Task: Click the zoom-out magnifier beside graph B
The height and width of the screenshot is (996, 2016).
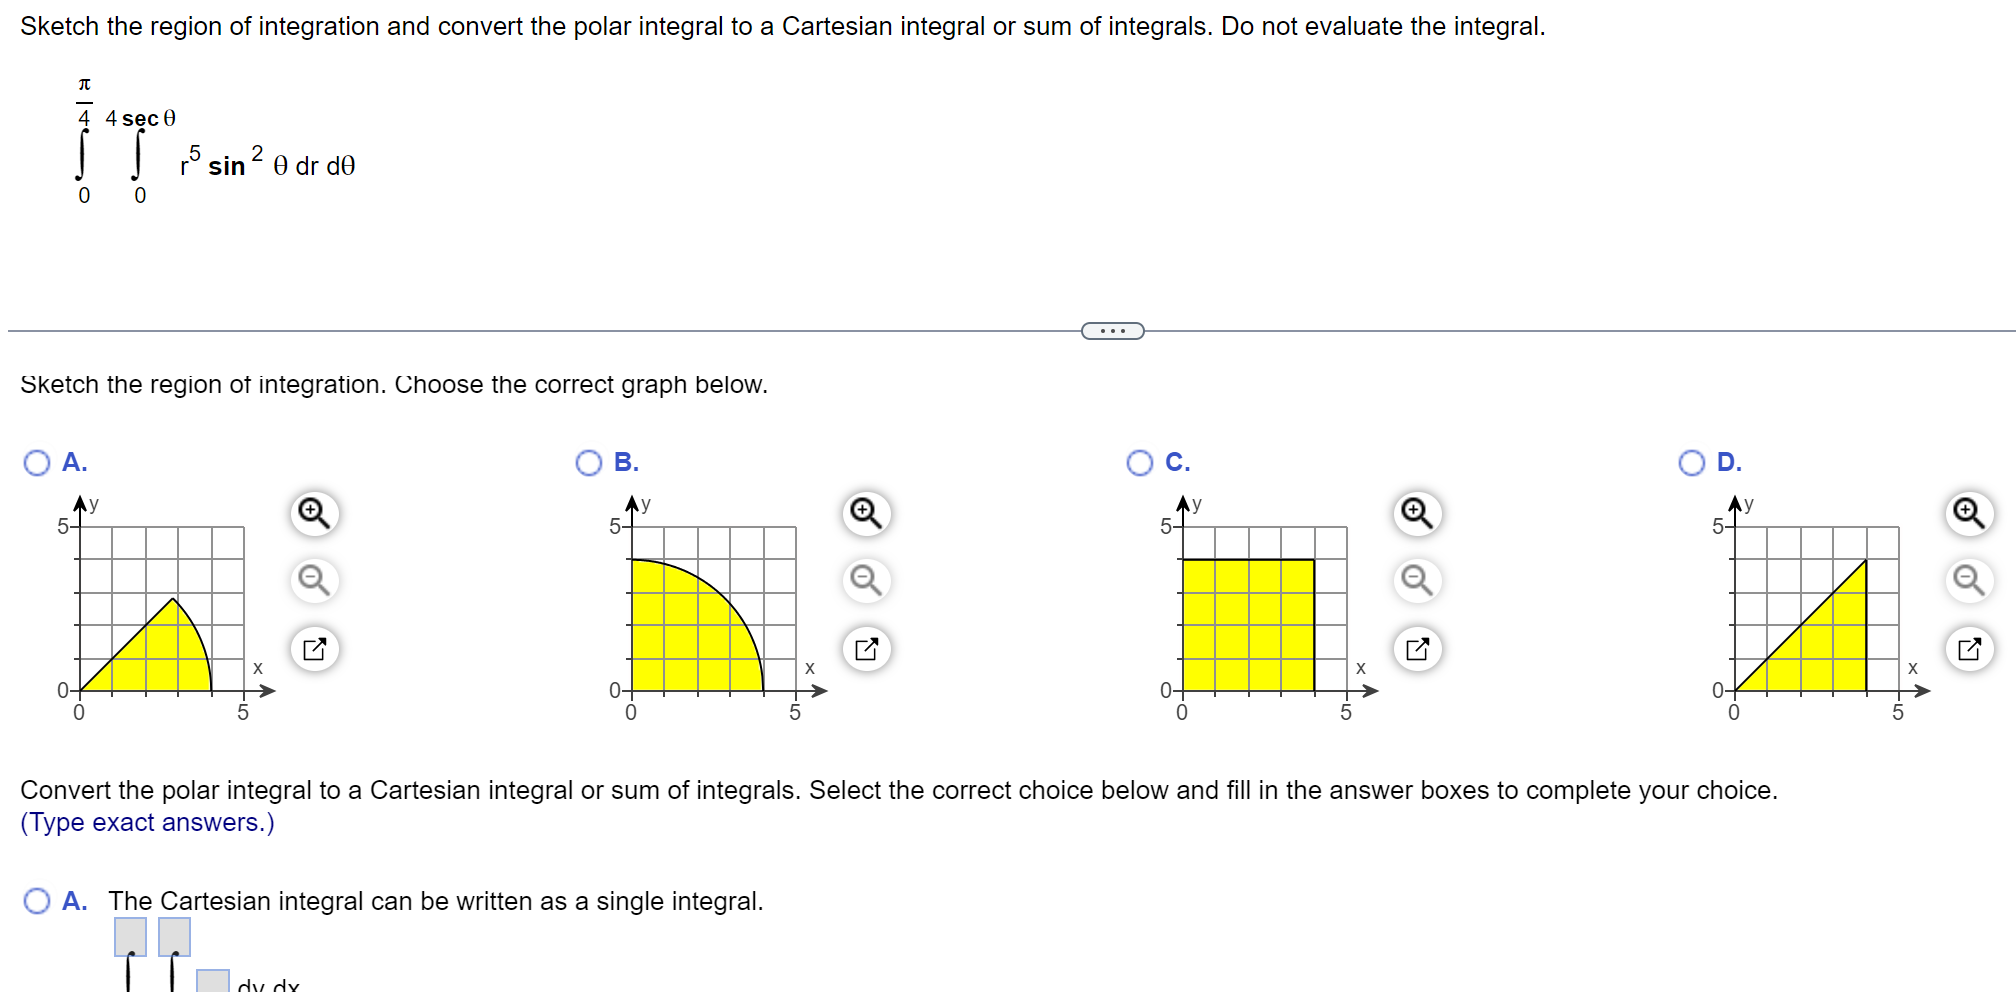Action: click(x=864, y=581)
